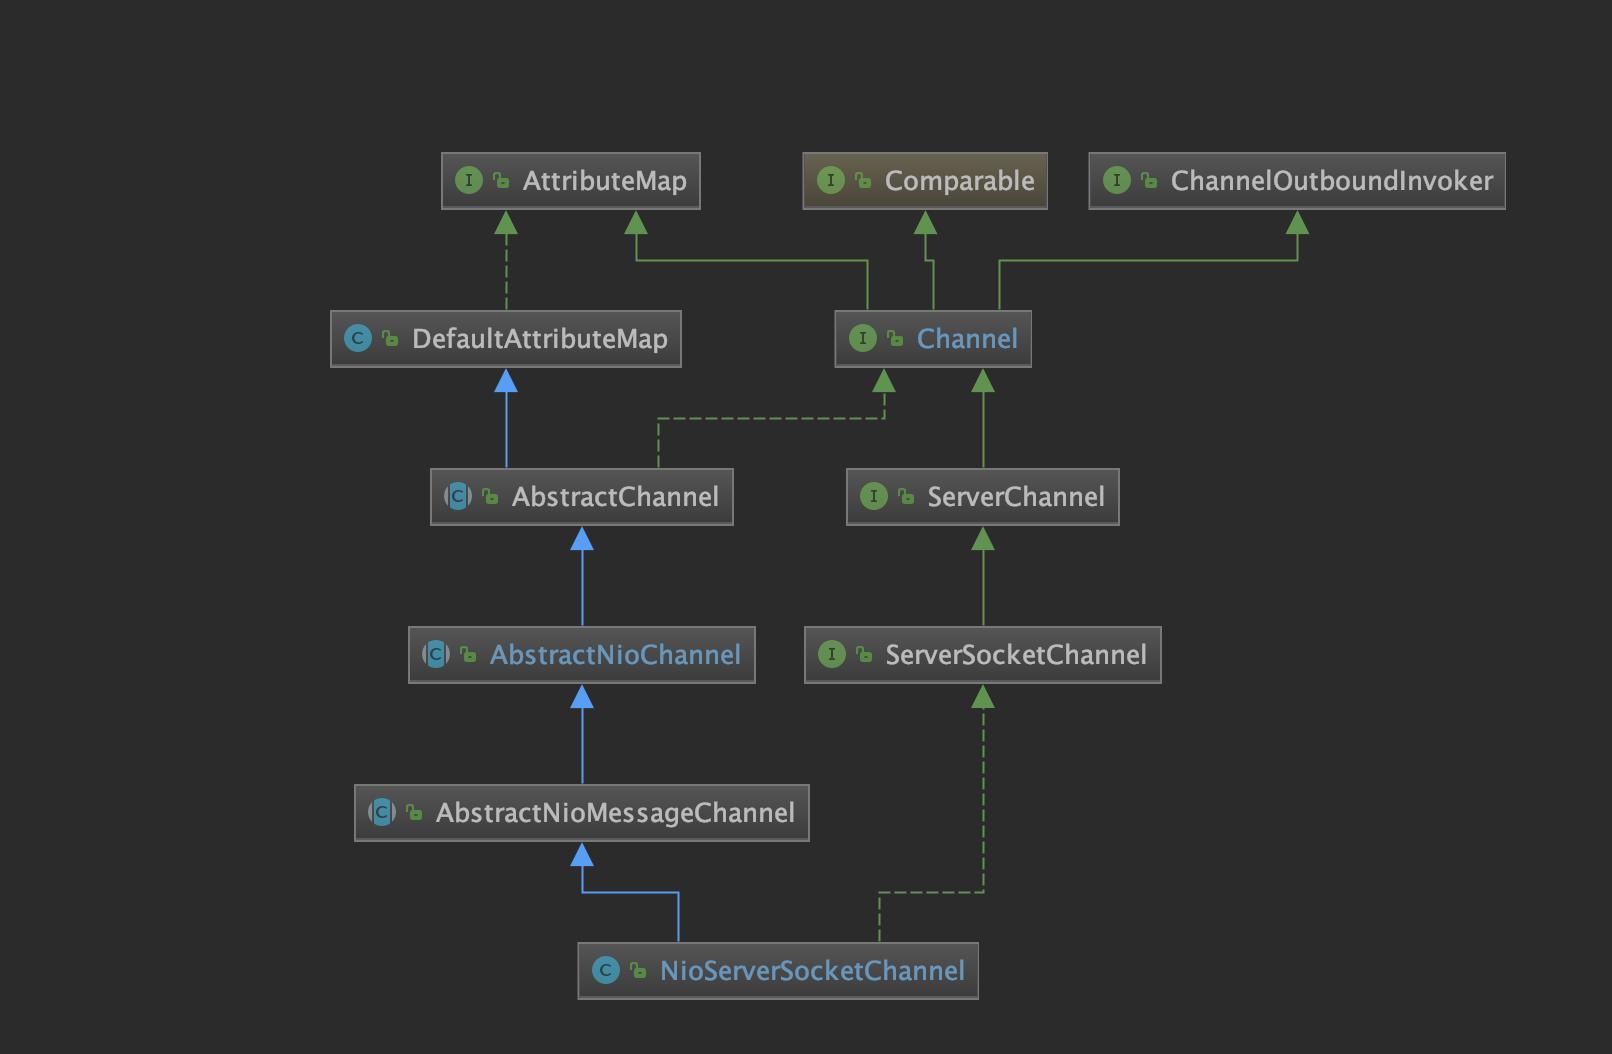
Task: Select the ServerSocketChannel label text
Action: pos(1016,655)
